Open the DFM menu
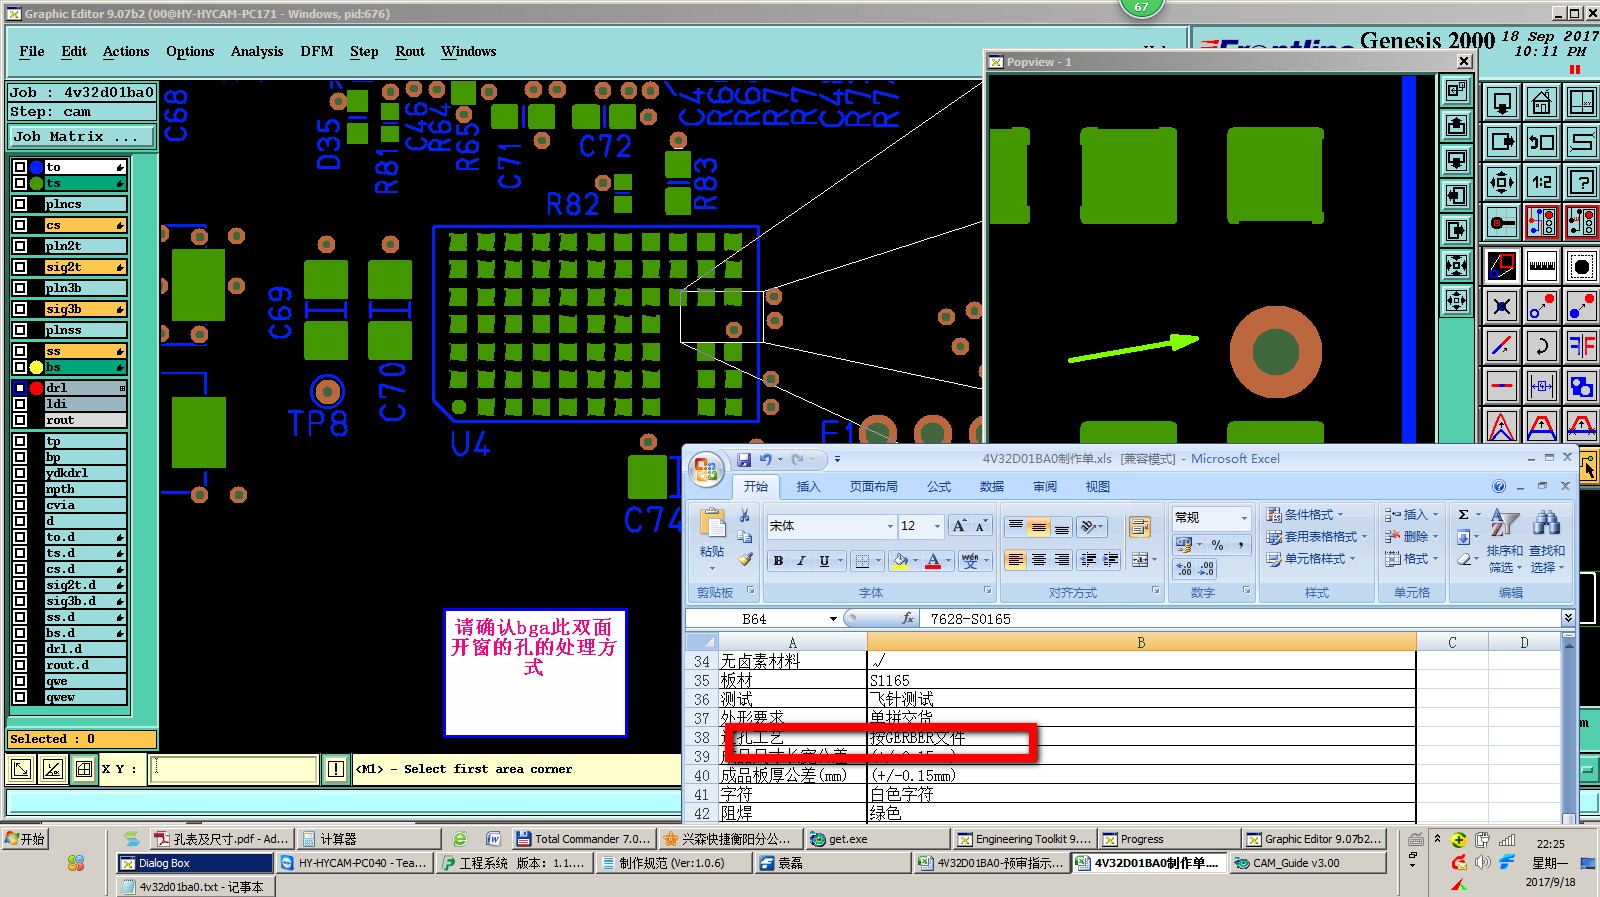Viewport: 1600px width, 897px height. [x=317, y=51]
